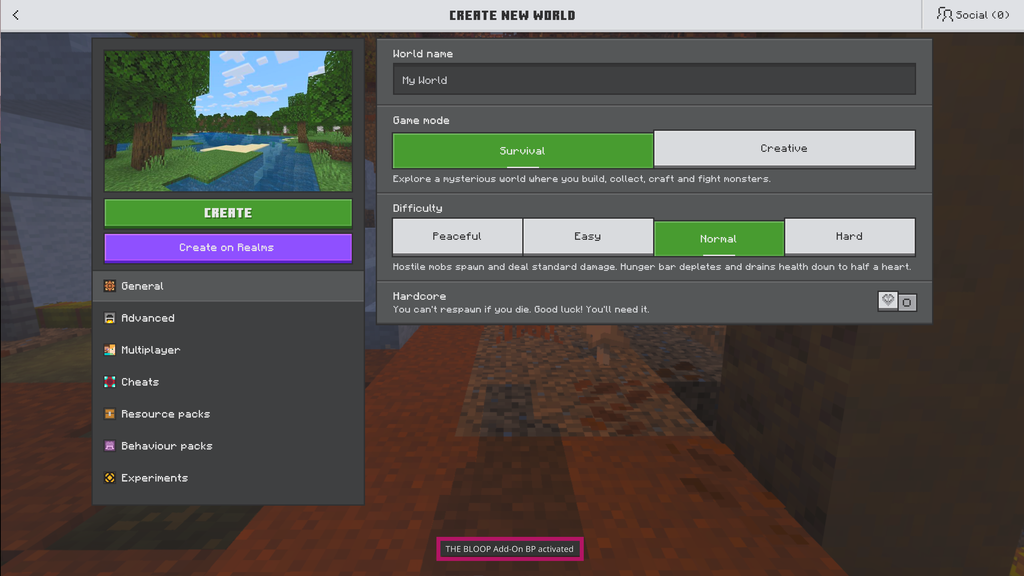Open the Social friends icon
Image resolution: width=1024 pixels, height=576 pixels.
pyautogui.click(x=944, y=14)
